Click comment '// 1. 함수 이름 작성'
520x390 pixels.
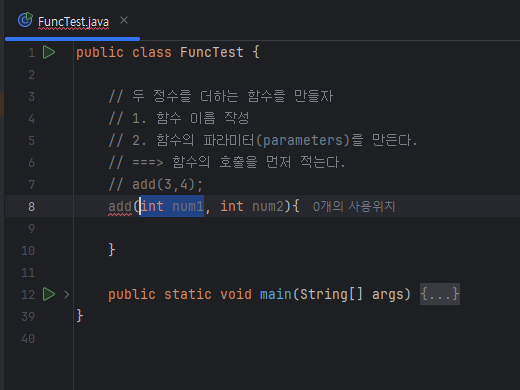(179, 118)
